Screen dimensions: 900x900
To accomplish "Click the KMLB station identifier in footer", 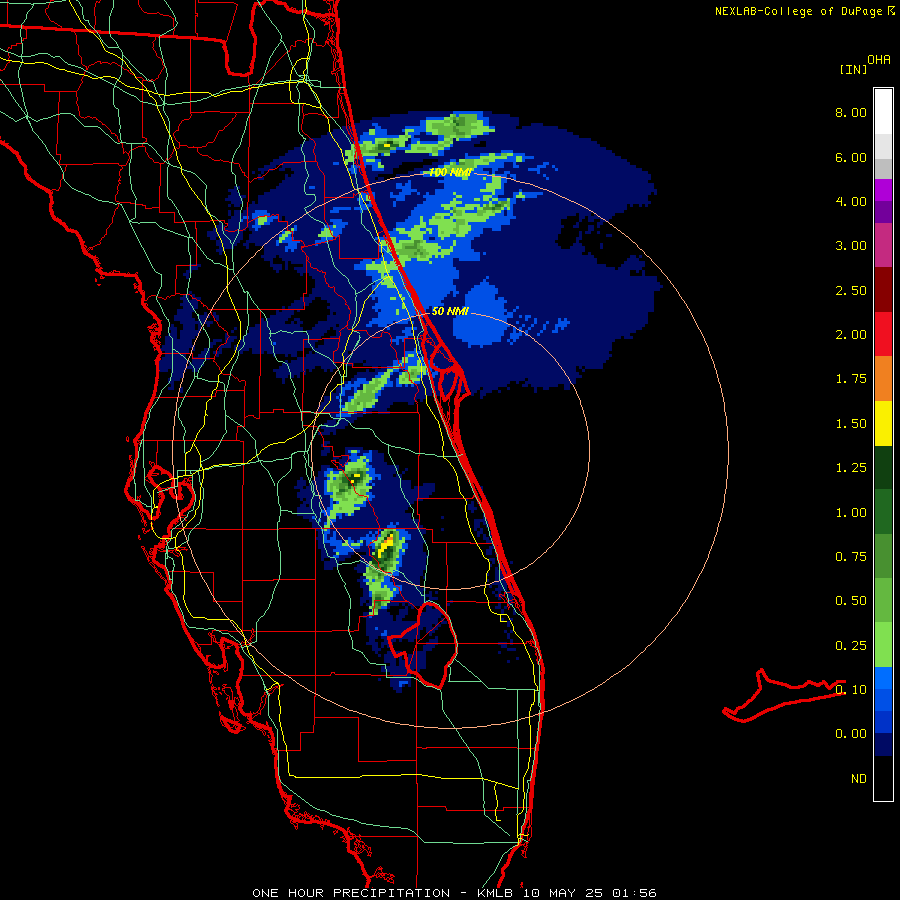I will pos(496,893).
